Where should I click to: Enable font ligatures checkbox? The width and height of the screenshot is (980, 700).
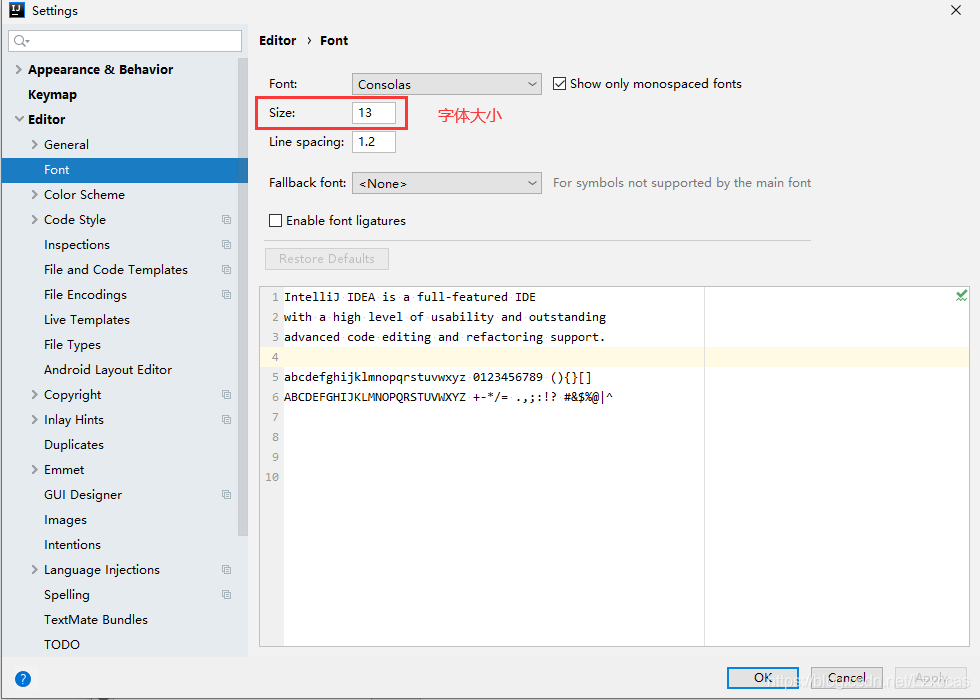pos(275,221)
